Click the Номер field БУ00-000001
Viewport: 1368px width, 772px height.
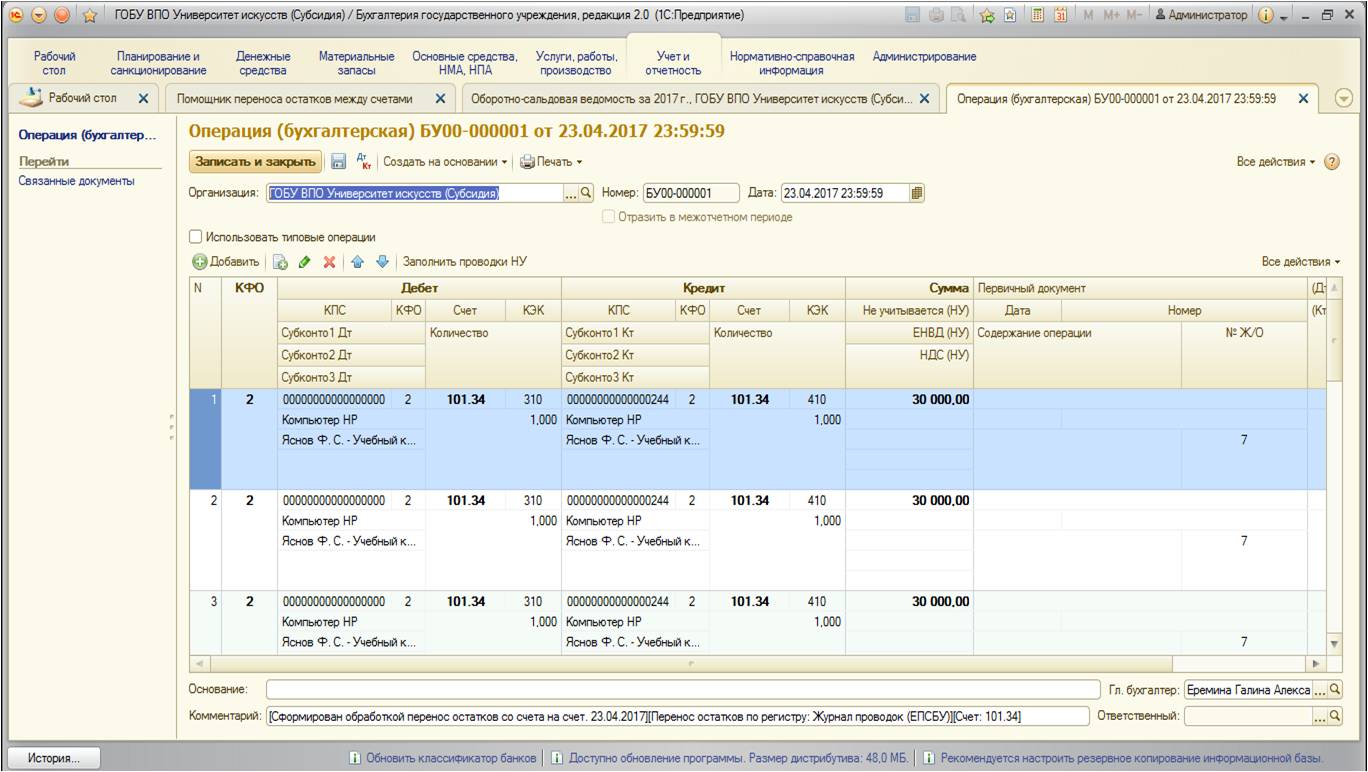coord(690,193)
